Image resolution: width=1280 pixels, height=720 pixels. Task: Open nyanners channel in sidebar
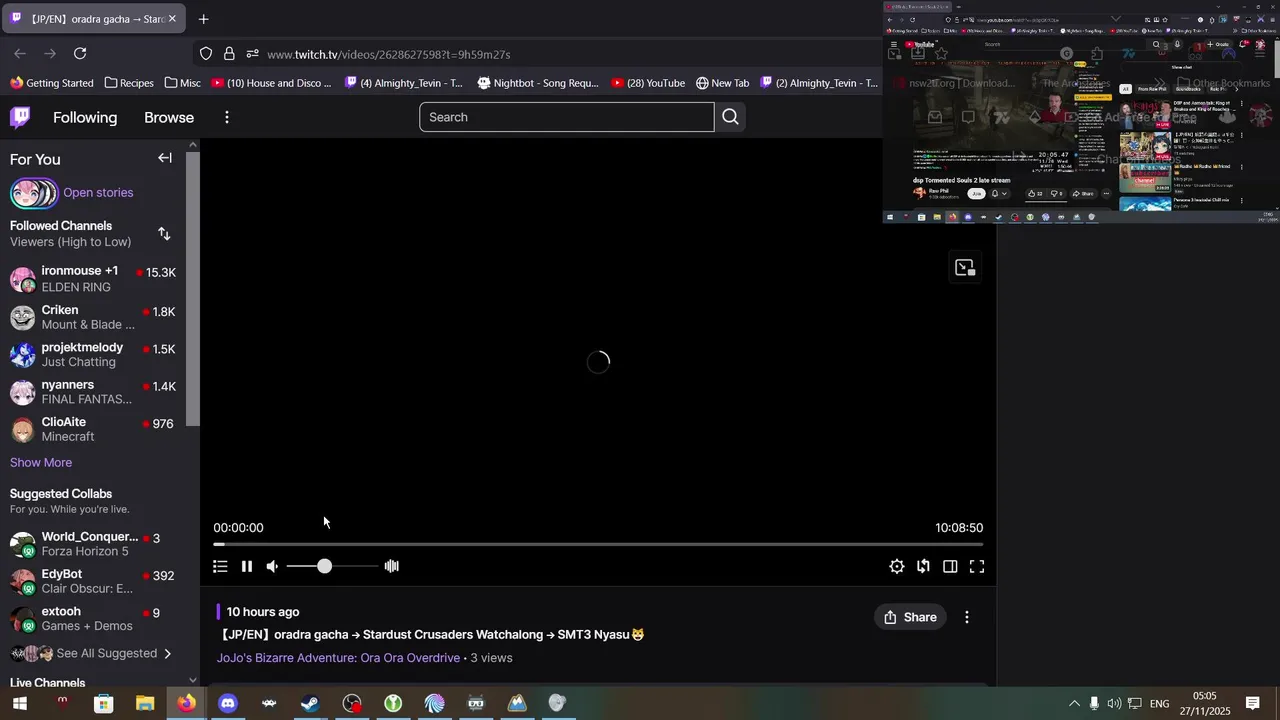tap(93, 392)
